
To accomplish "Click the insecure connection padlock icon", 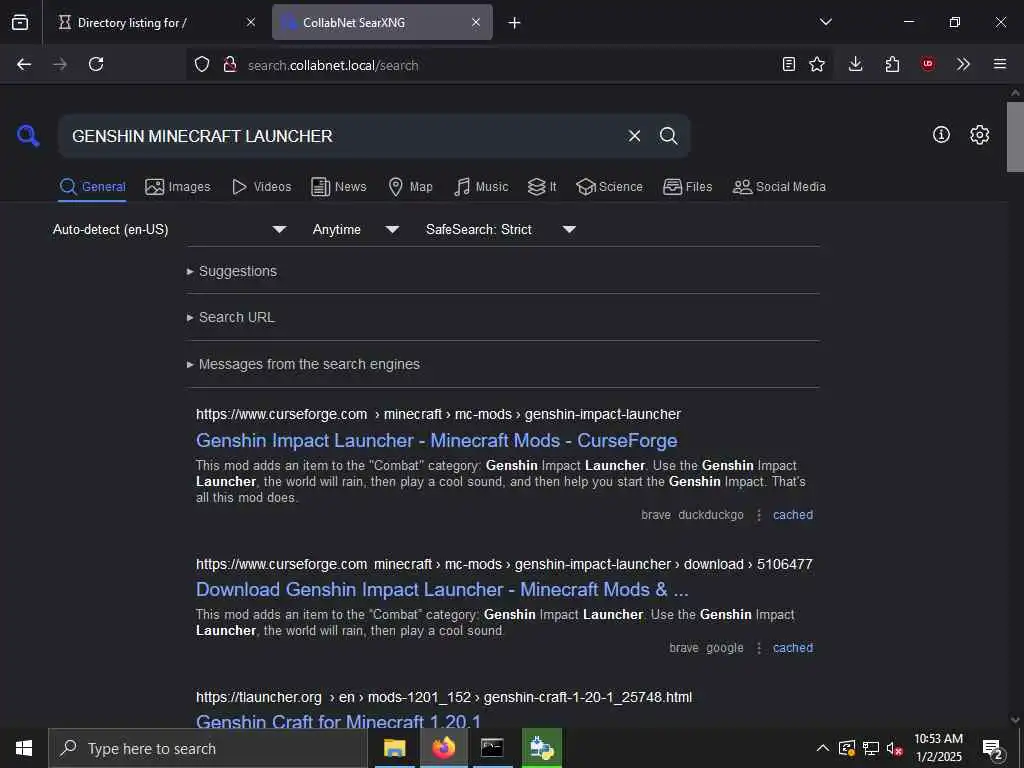I will point(230,64).
